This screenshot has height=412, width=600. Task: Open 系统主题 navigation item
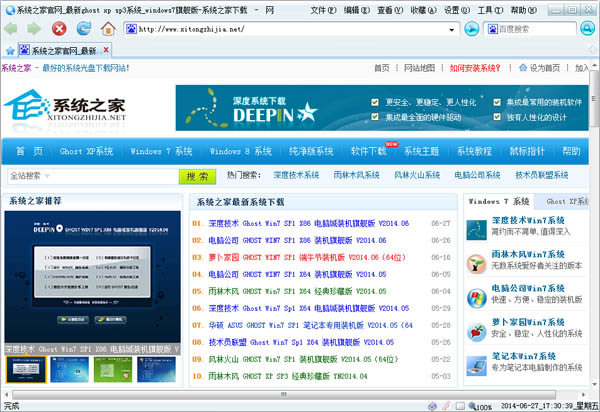tap(421, 151)
